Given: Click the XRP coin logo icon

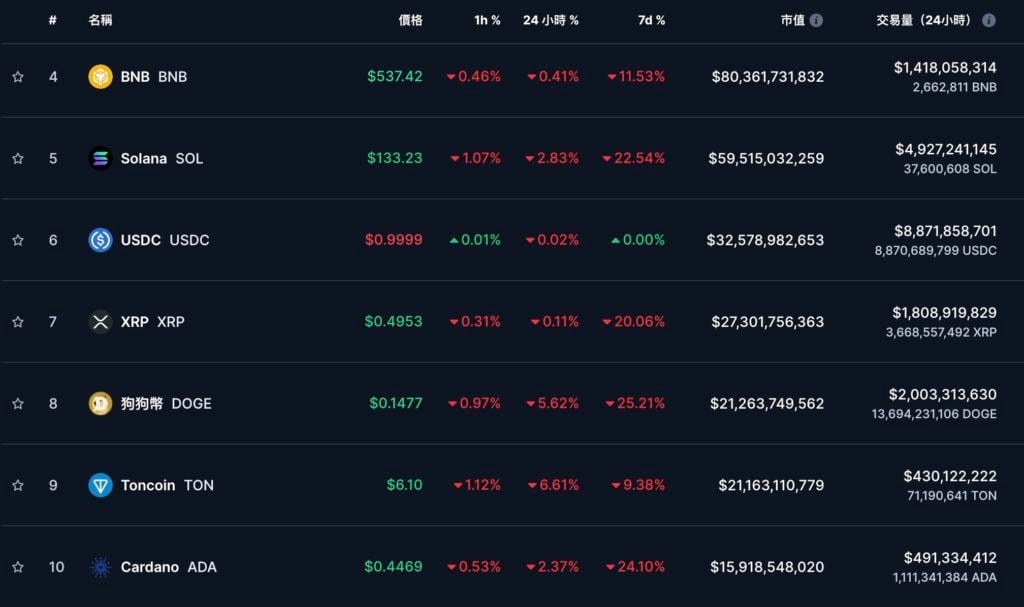Looking at the screenshot, I should [x=100, y=322].
